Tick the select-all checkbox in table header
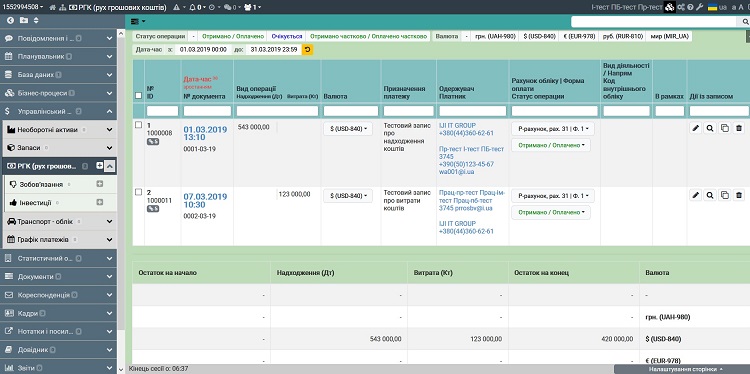The width and height of the screenshot is (750, 374). pos(139,96)
